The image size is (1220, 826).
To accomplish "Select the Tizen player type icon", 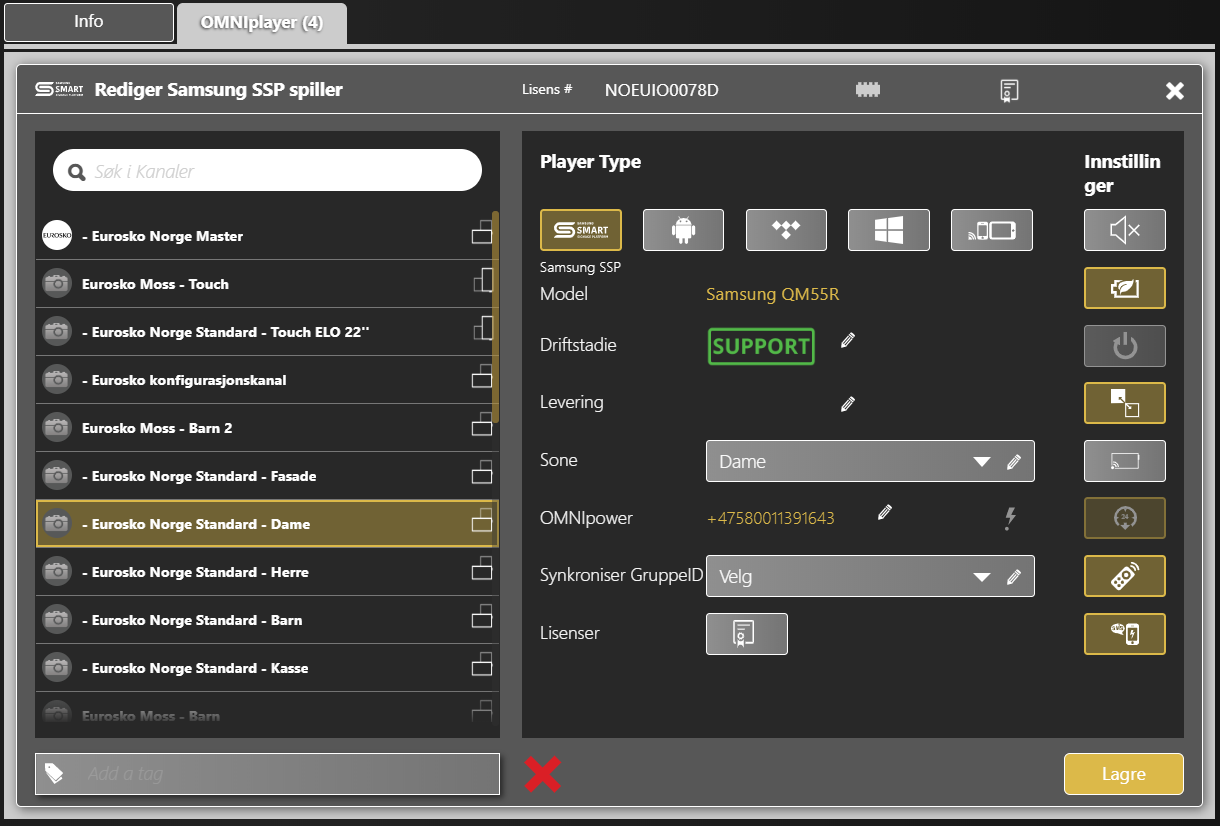I will coord(786,230).
